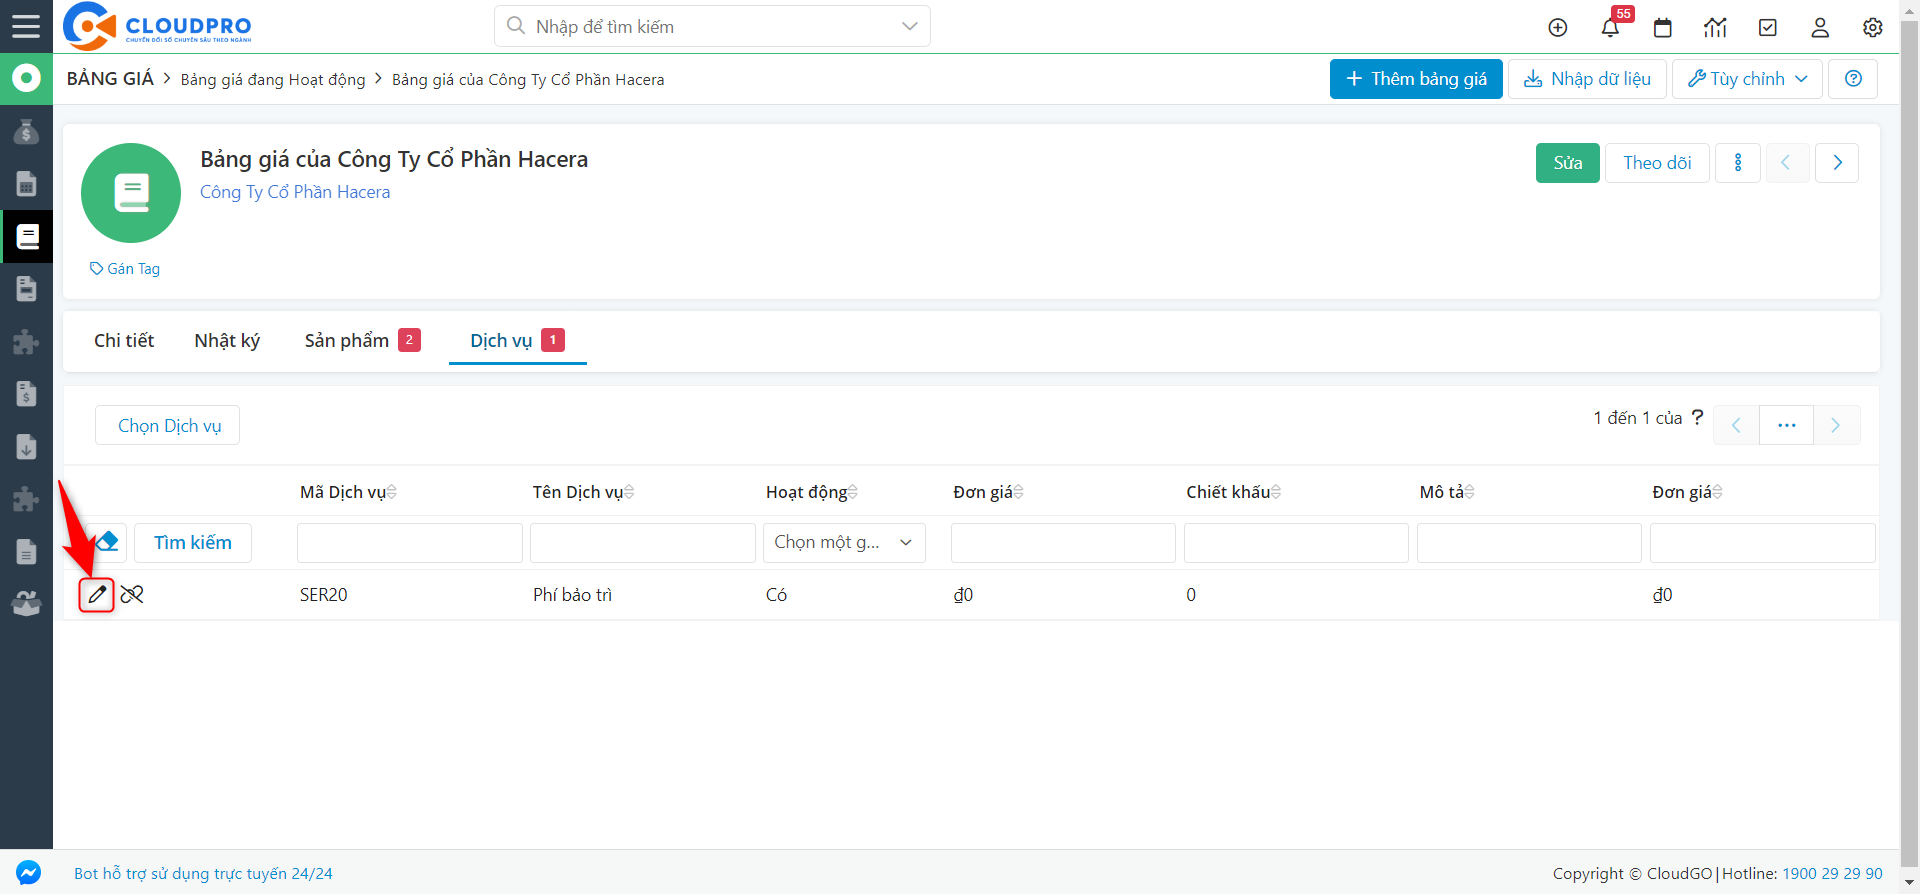Clear filters with the eraser icon
Image resolution: width=1920 pixels, height=894 pixels.
[x=107, y=542]
